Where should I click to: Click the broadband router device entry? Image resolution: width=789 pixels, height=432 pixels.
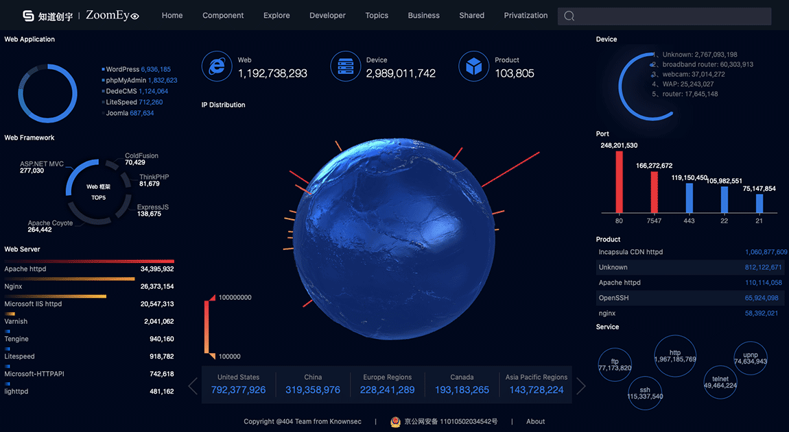pyautogui.click(x=702, y=64)
